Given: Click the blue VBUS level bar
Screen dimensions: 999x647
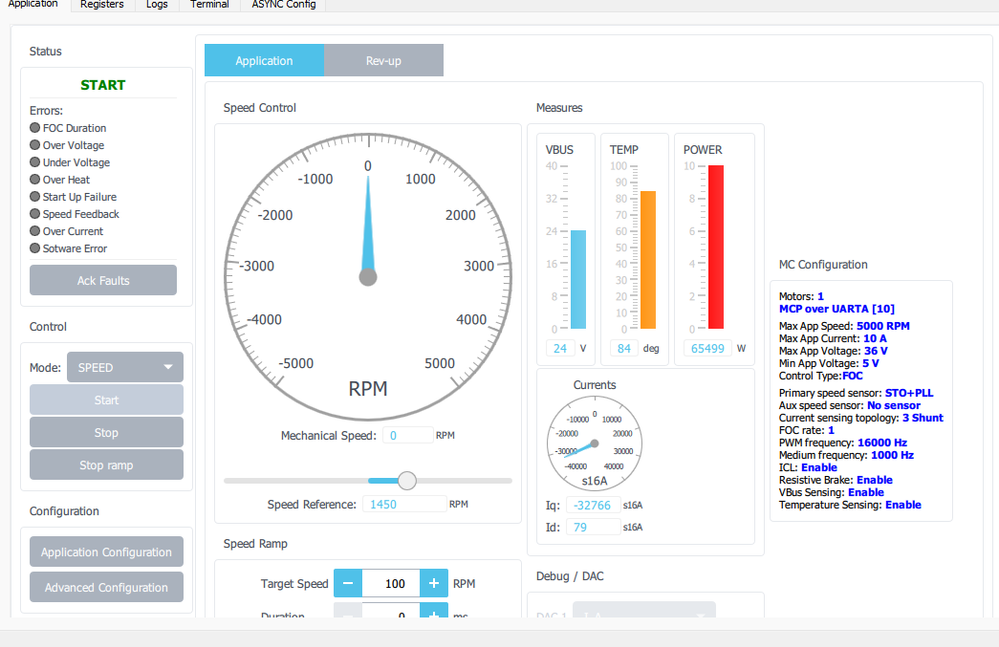Looking at the screenshot, I should (579, 280).
